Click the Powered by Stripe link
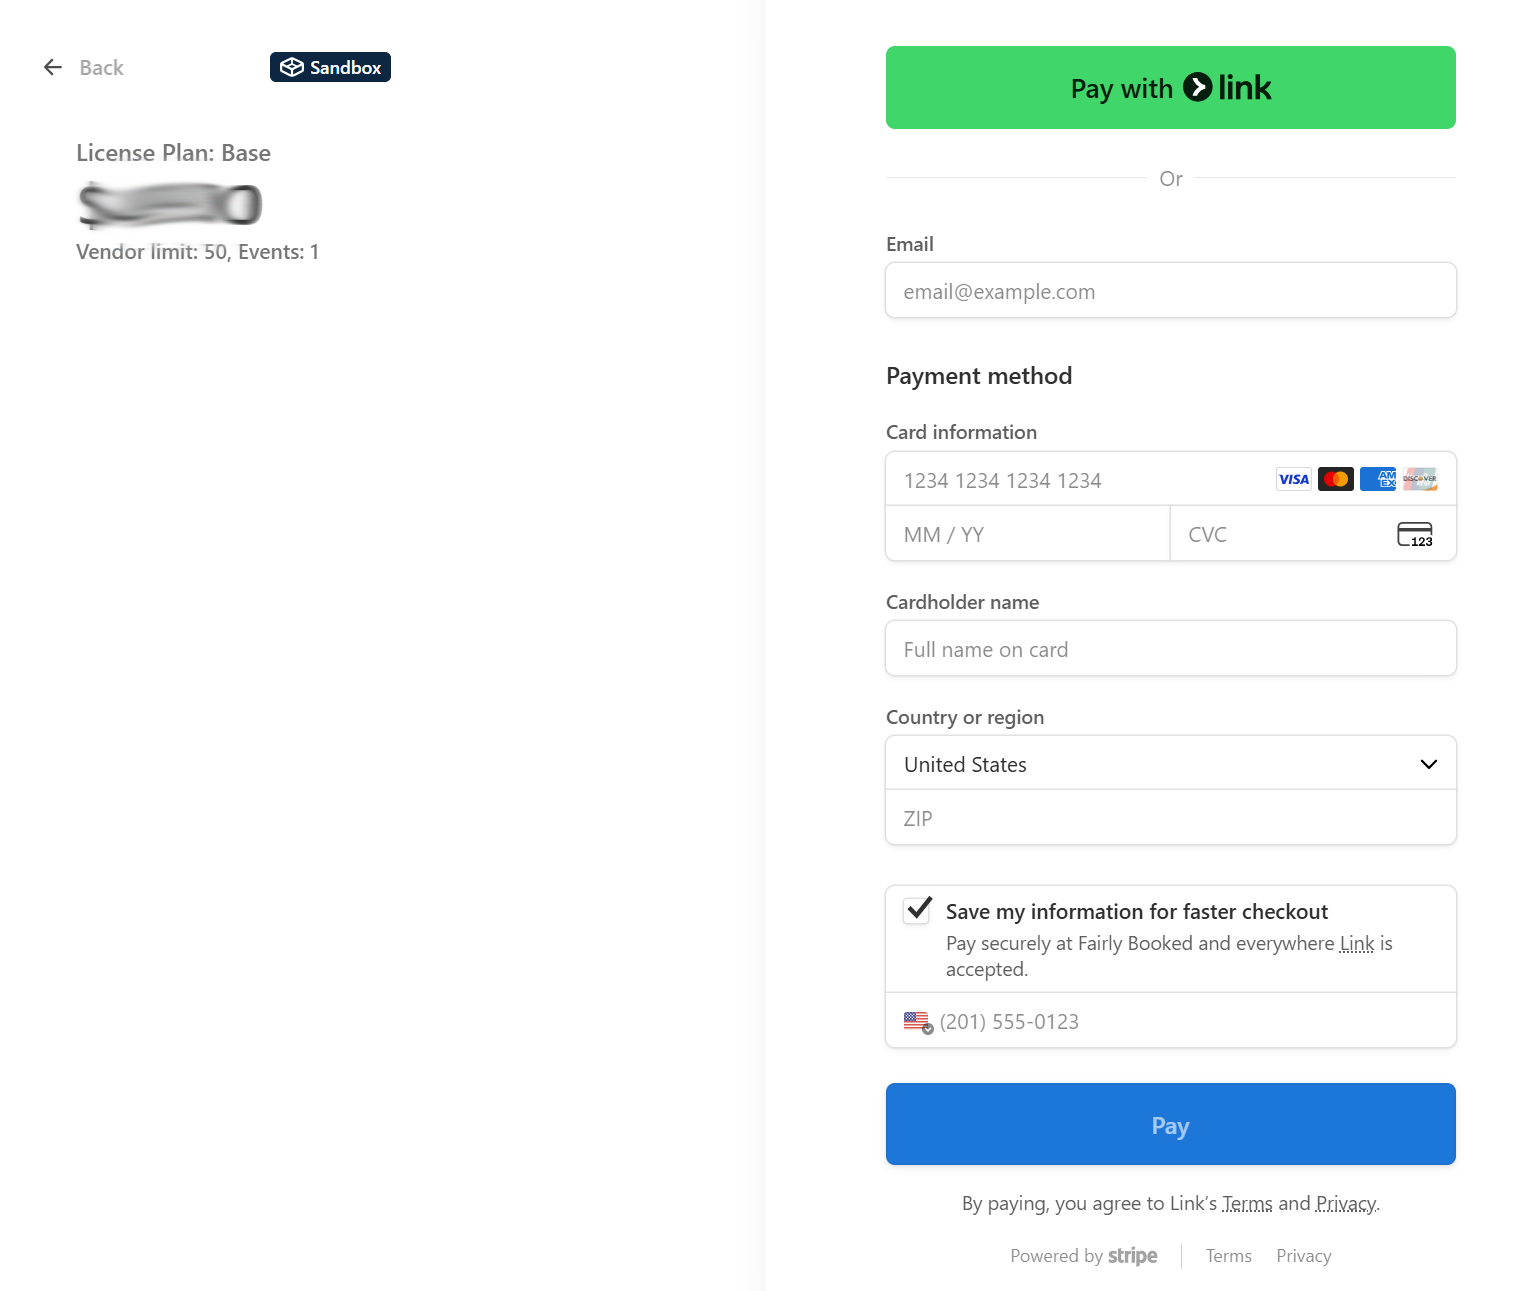Image resolution: width=1517 pixels, height=1291 pixels. click(x=1084, y=1256)
